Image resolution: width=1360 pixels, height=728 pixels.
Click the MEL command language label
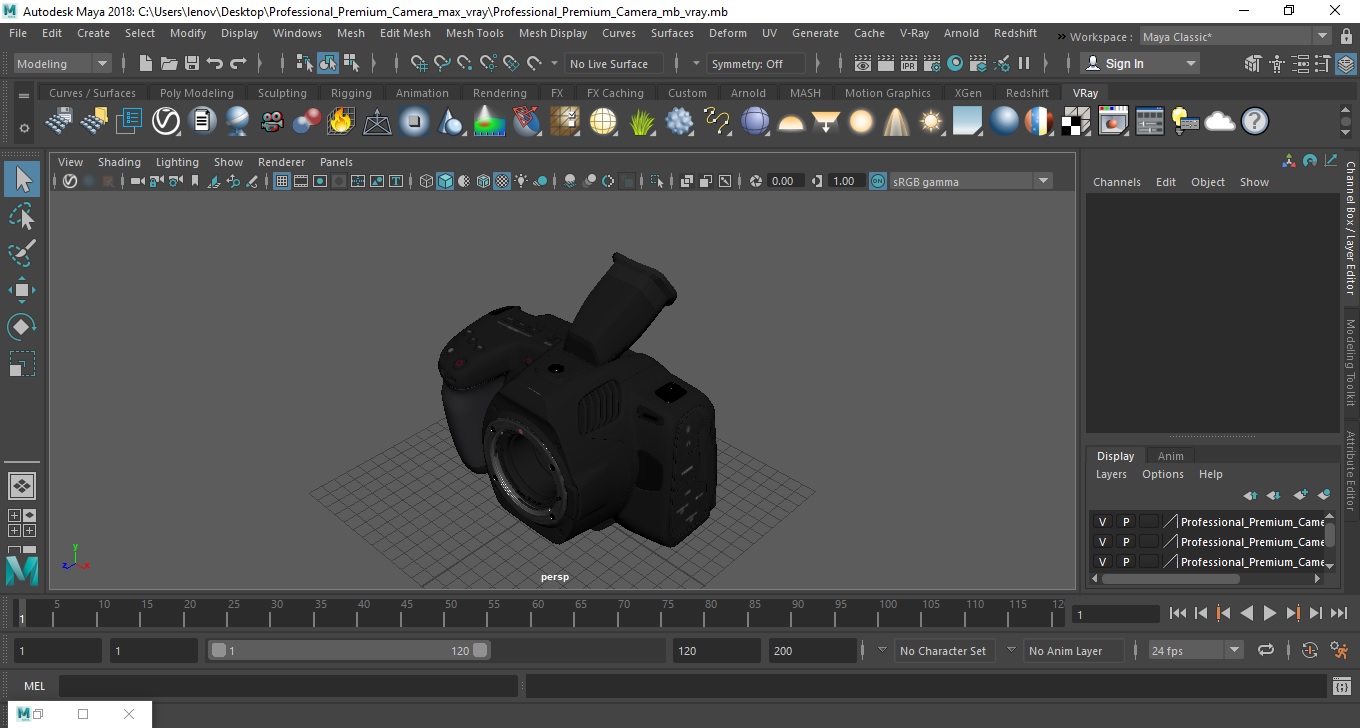(x=35, y=686)
